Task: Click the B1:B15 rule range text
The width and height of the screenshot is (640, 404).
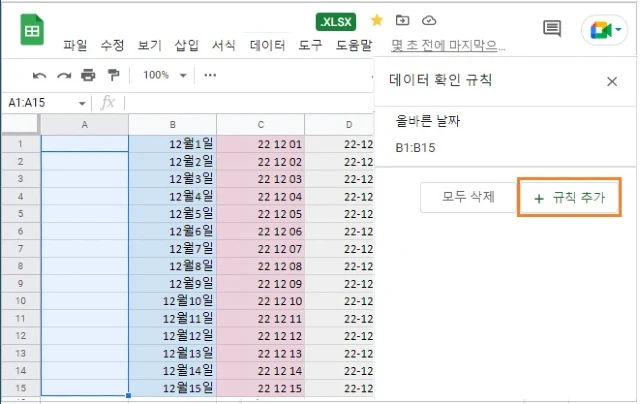Action: 415,147
